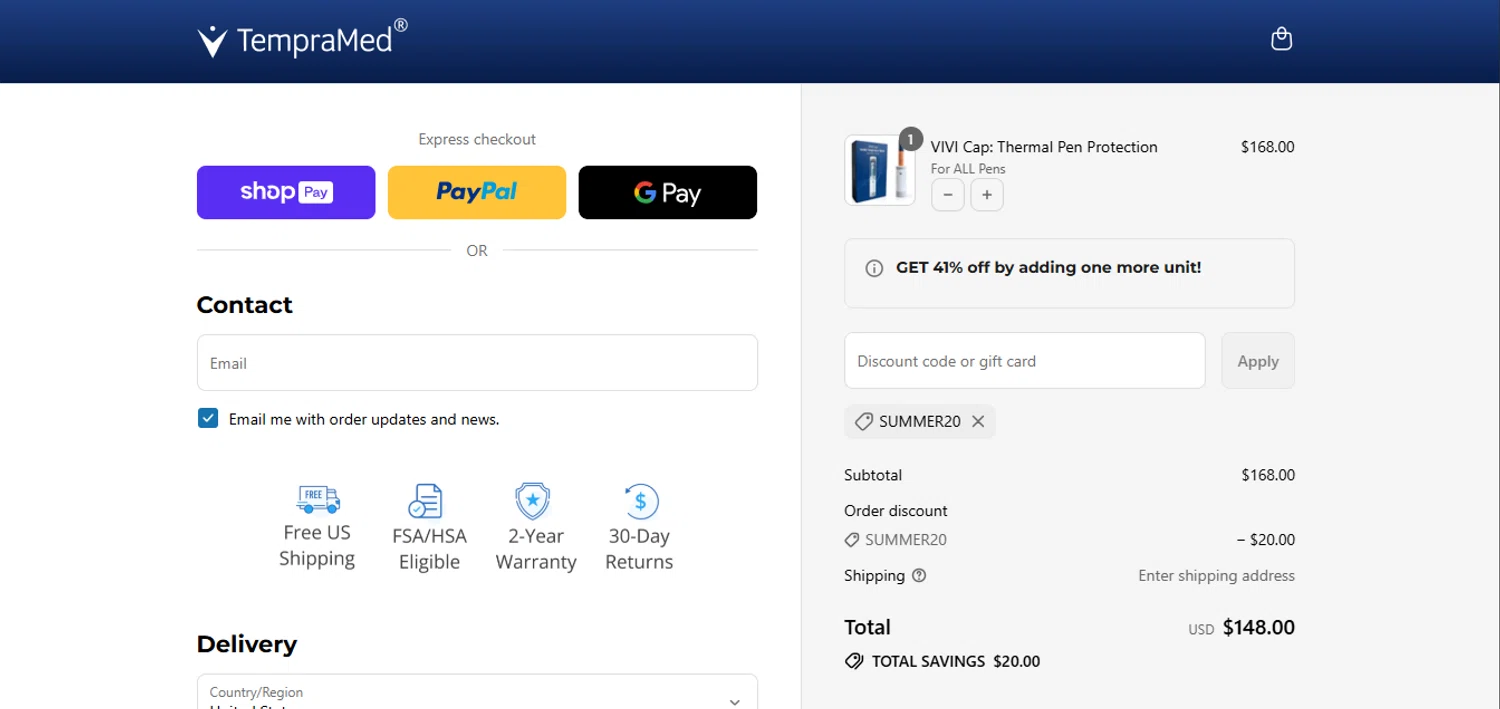Click the TempraMed logo
The height and width of the screenshot is (709, 1500).
302,39
